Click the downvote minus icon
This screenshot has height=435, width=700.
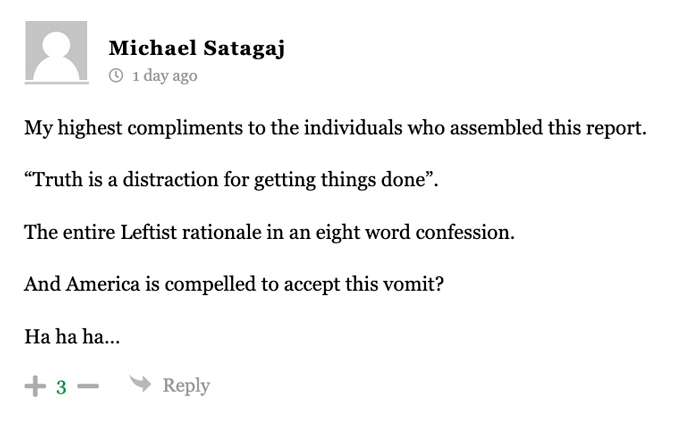coord(88,386)
